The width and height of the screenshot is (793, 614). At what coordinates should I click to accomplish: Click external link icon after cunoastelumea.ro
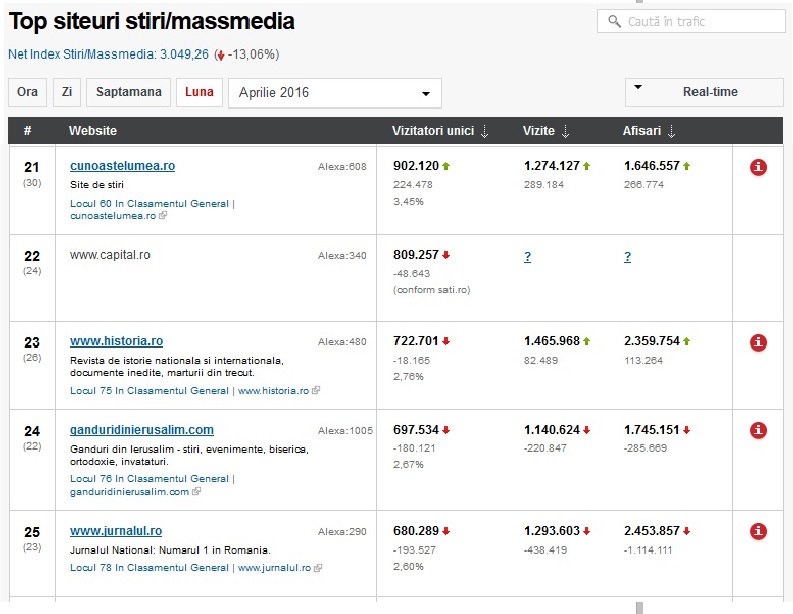[x=163, y=215]
